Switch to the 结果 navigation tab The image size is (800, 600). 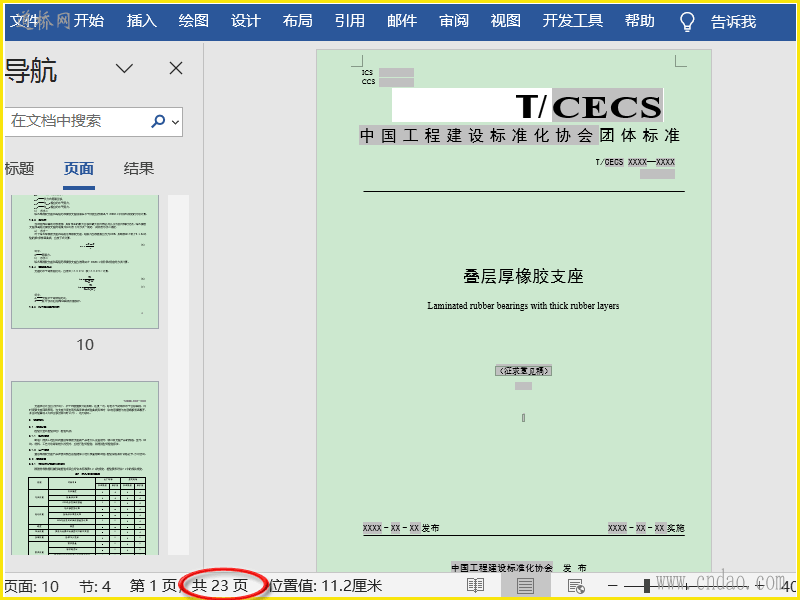(x=138, y=168)
